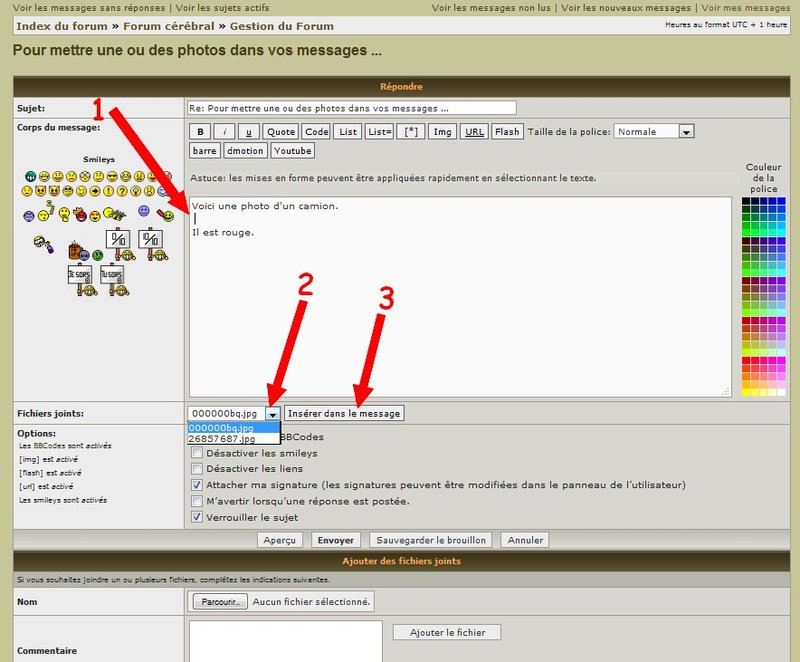Open 'Voir les sujets actifs' link

point(208,7)
